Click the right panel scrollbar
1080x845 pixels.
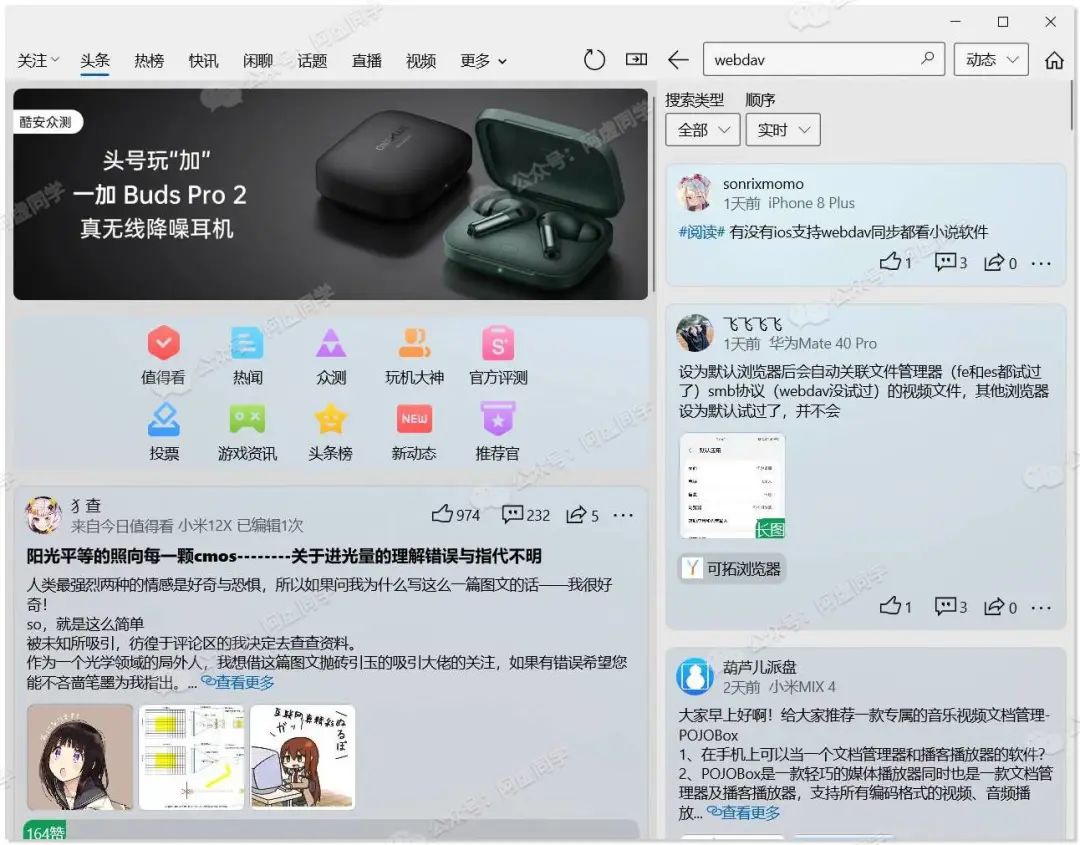pyautogui.click(x=1072, y=103)
